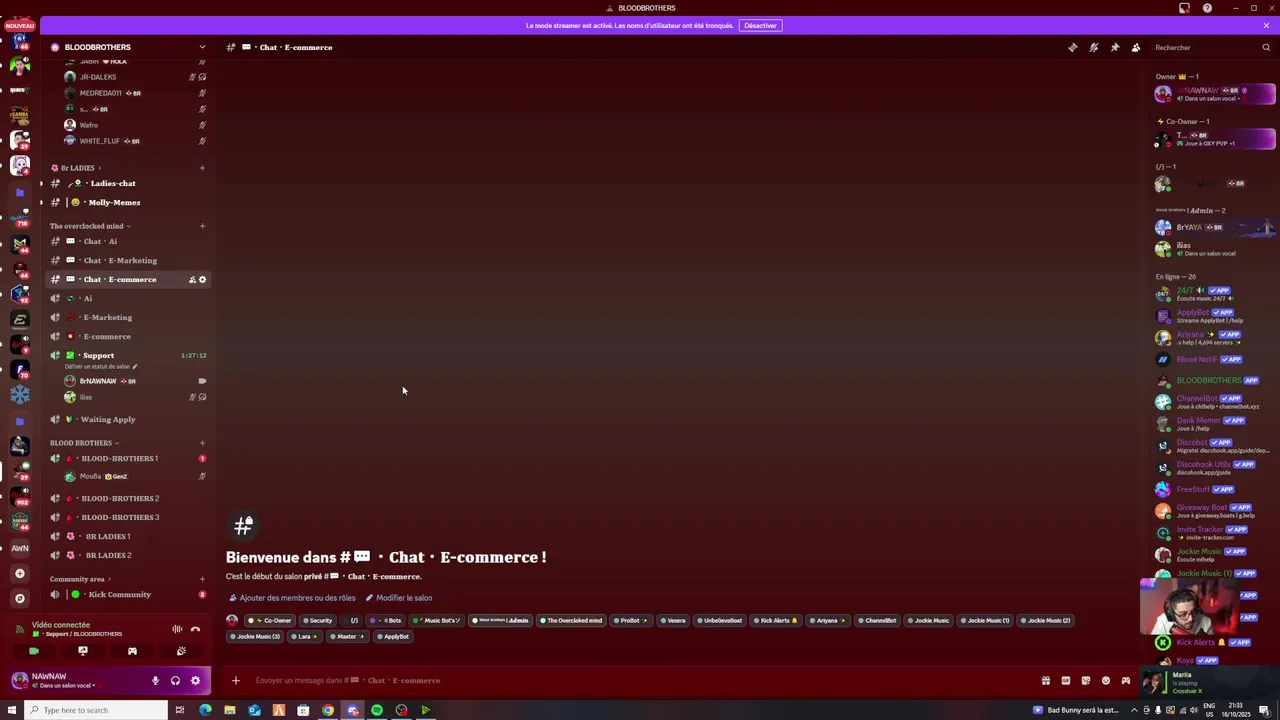Click the Modifier le salon link
The width and height of the screenshot is (1280, 720).
399,598
